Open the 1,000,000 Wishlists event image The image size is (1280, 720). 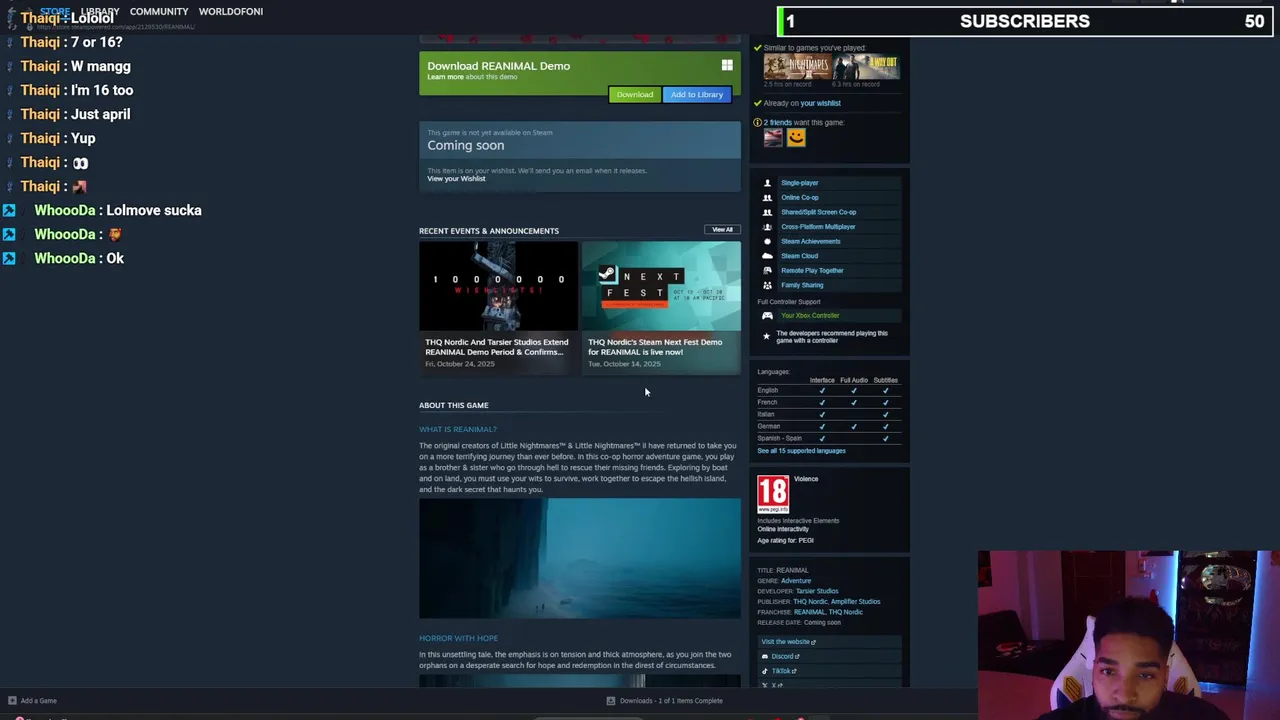(498, 286)
